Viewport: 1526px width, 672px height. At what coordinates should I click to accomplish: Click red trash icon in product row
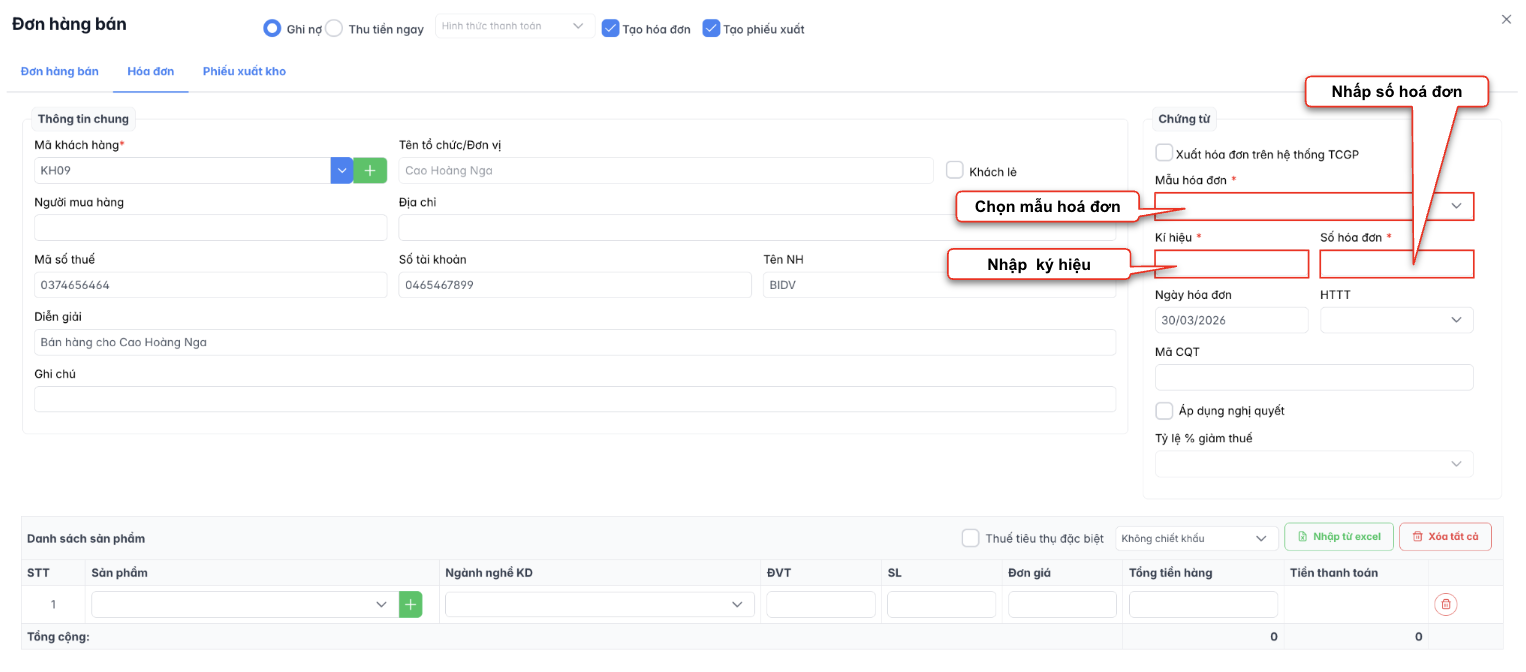click(x=1445, y=604)
